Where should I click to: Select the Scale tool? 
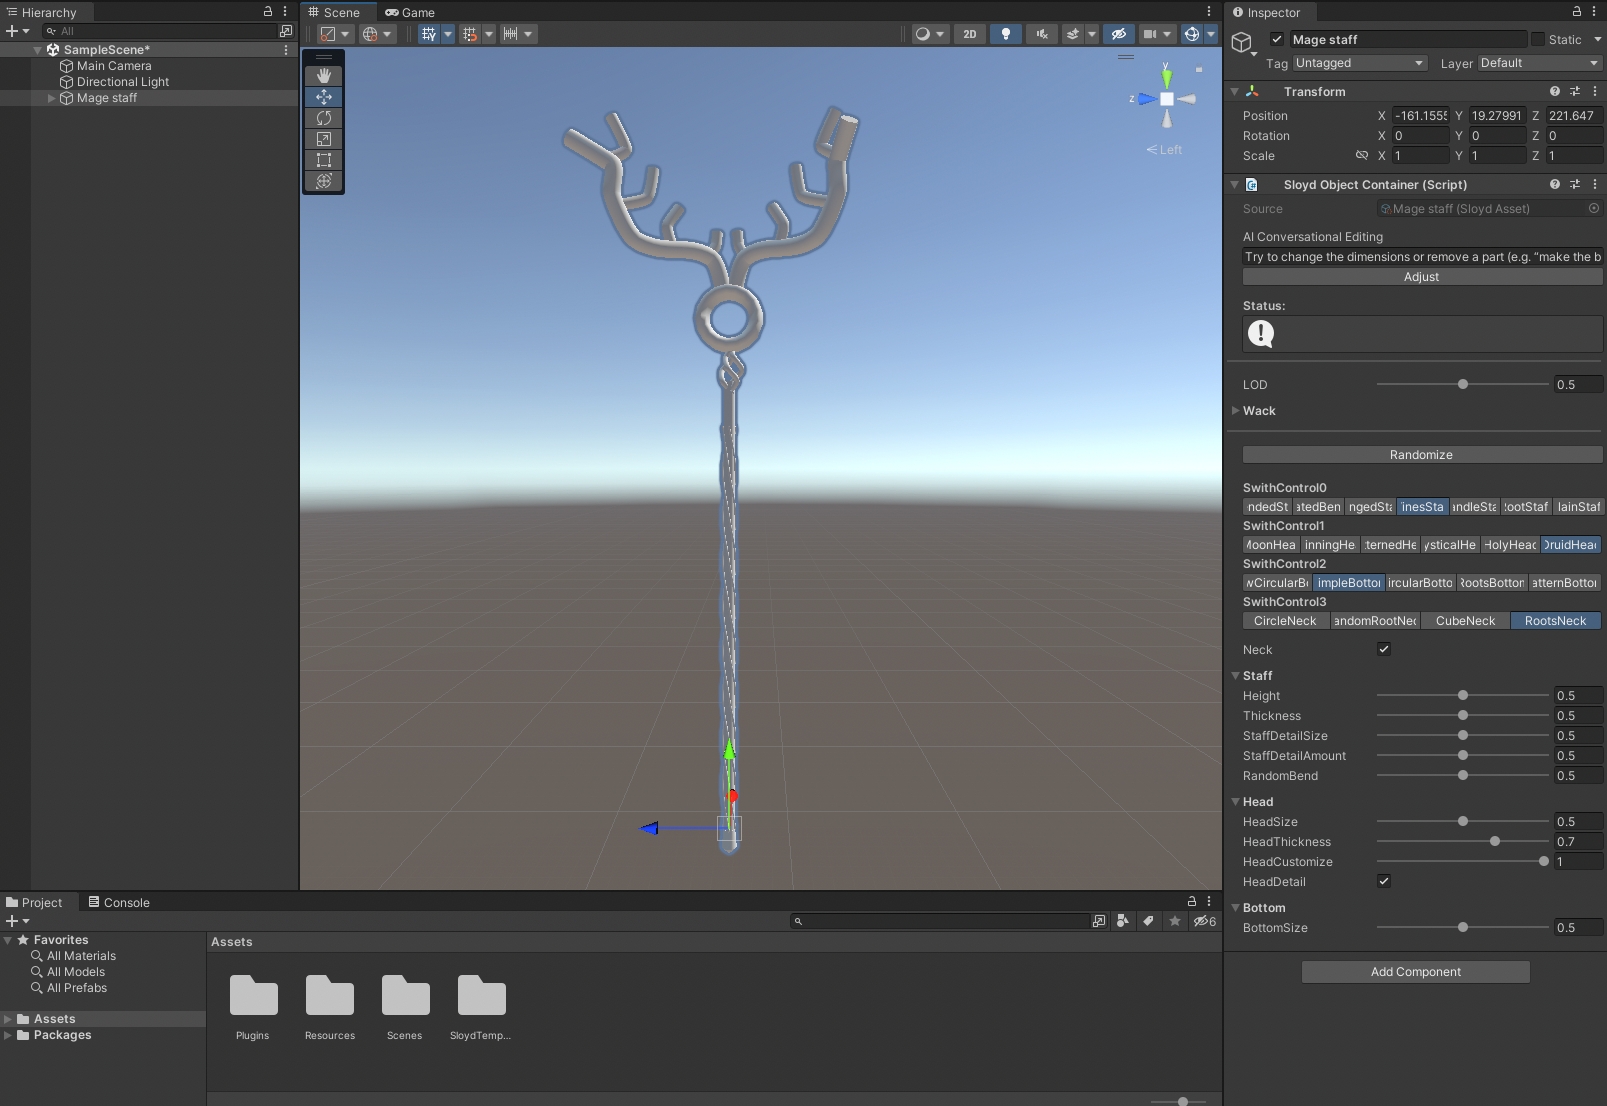324,139
